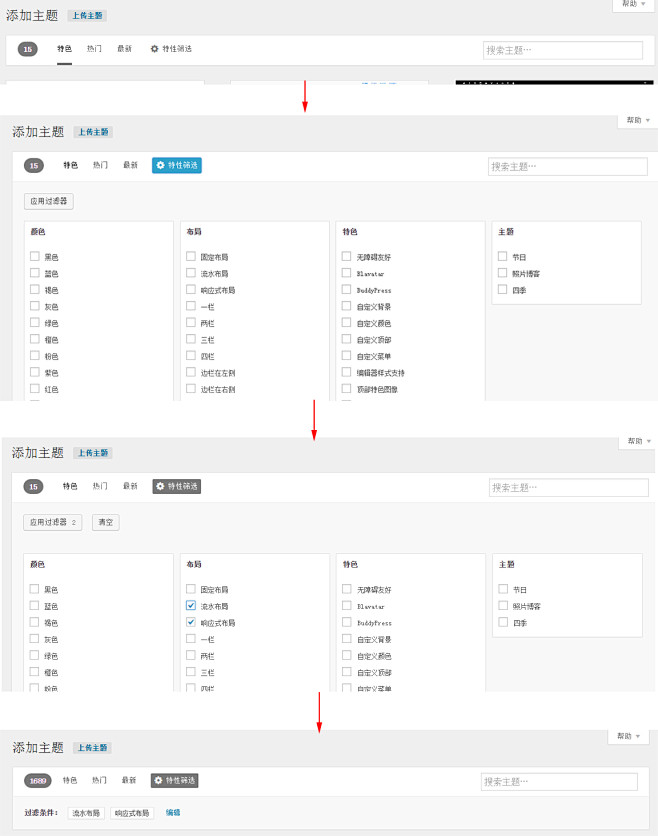The width and height of the screenshot is (658, 836).
Task: Check 灰色 in the panel with 清空 button
Action: tap(35, 639)
